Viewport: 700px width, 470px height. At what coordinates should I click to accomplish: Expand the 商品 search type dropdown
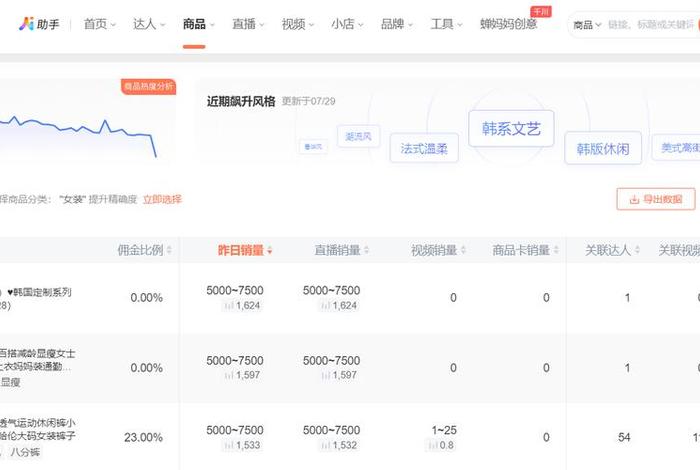click(587, 25)
